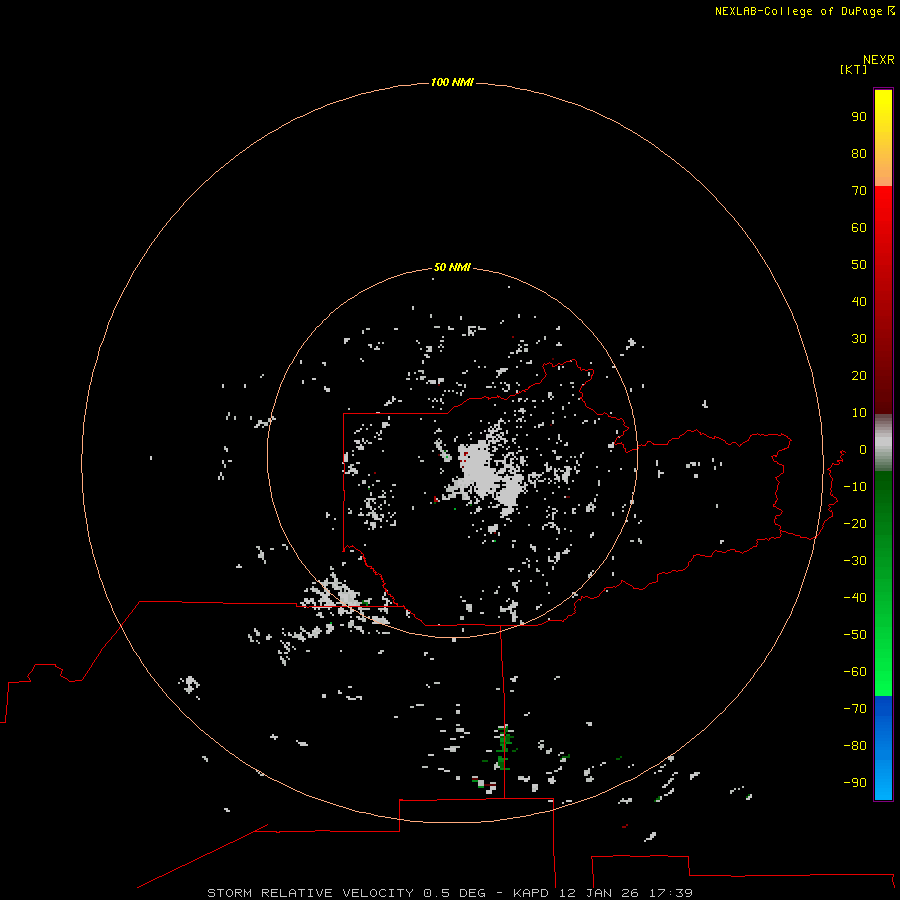
Task: Click the 50 value on the velocity scale
Action: point(859,265)
